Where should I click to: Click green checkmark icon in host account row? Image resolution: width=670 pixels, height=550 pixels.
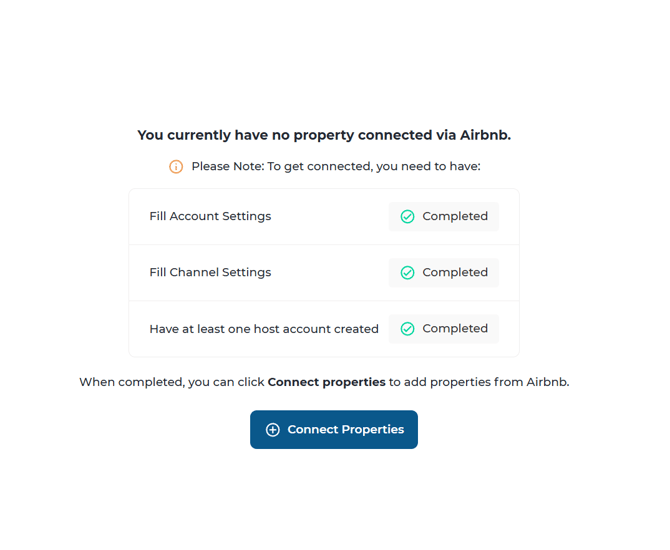click(x=408, y=329)
